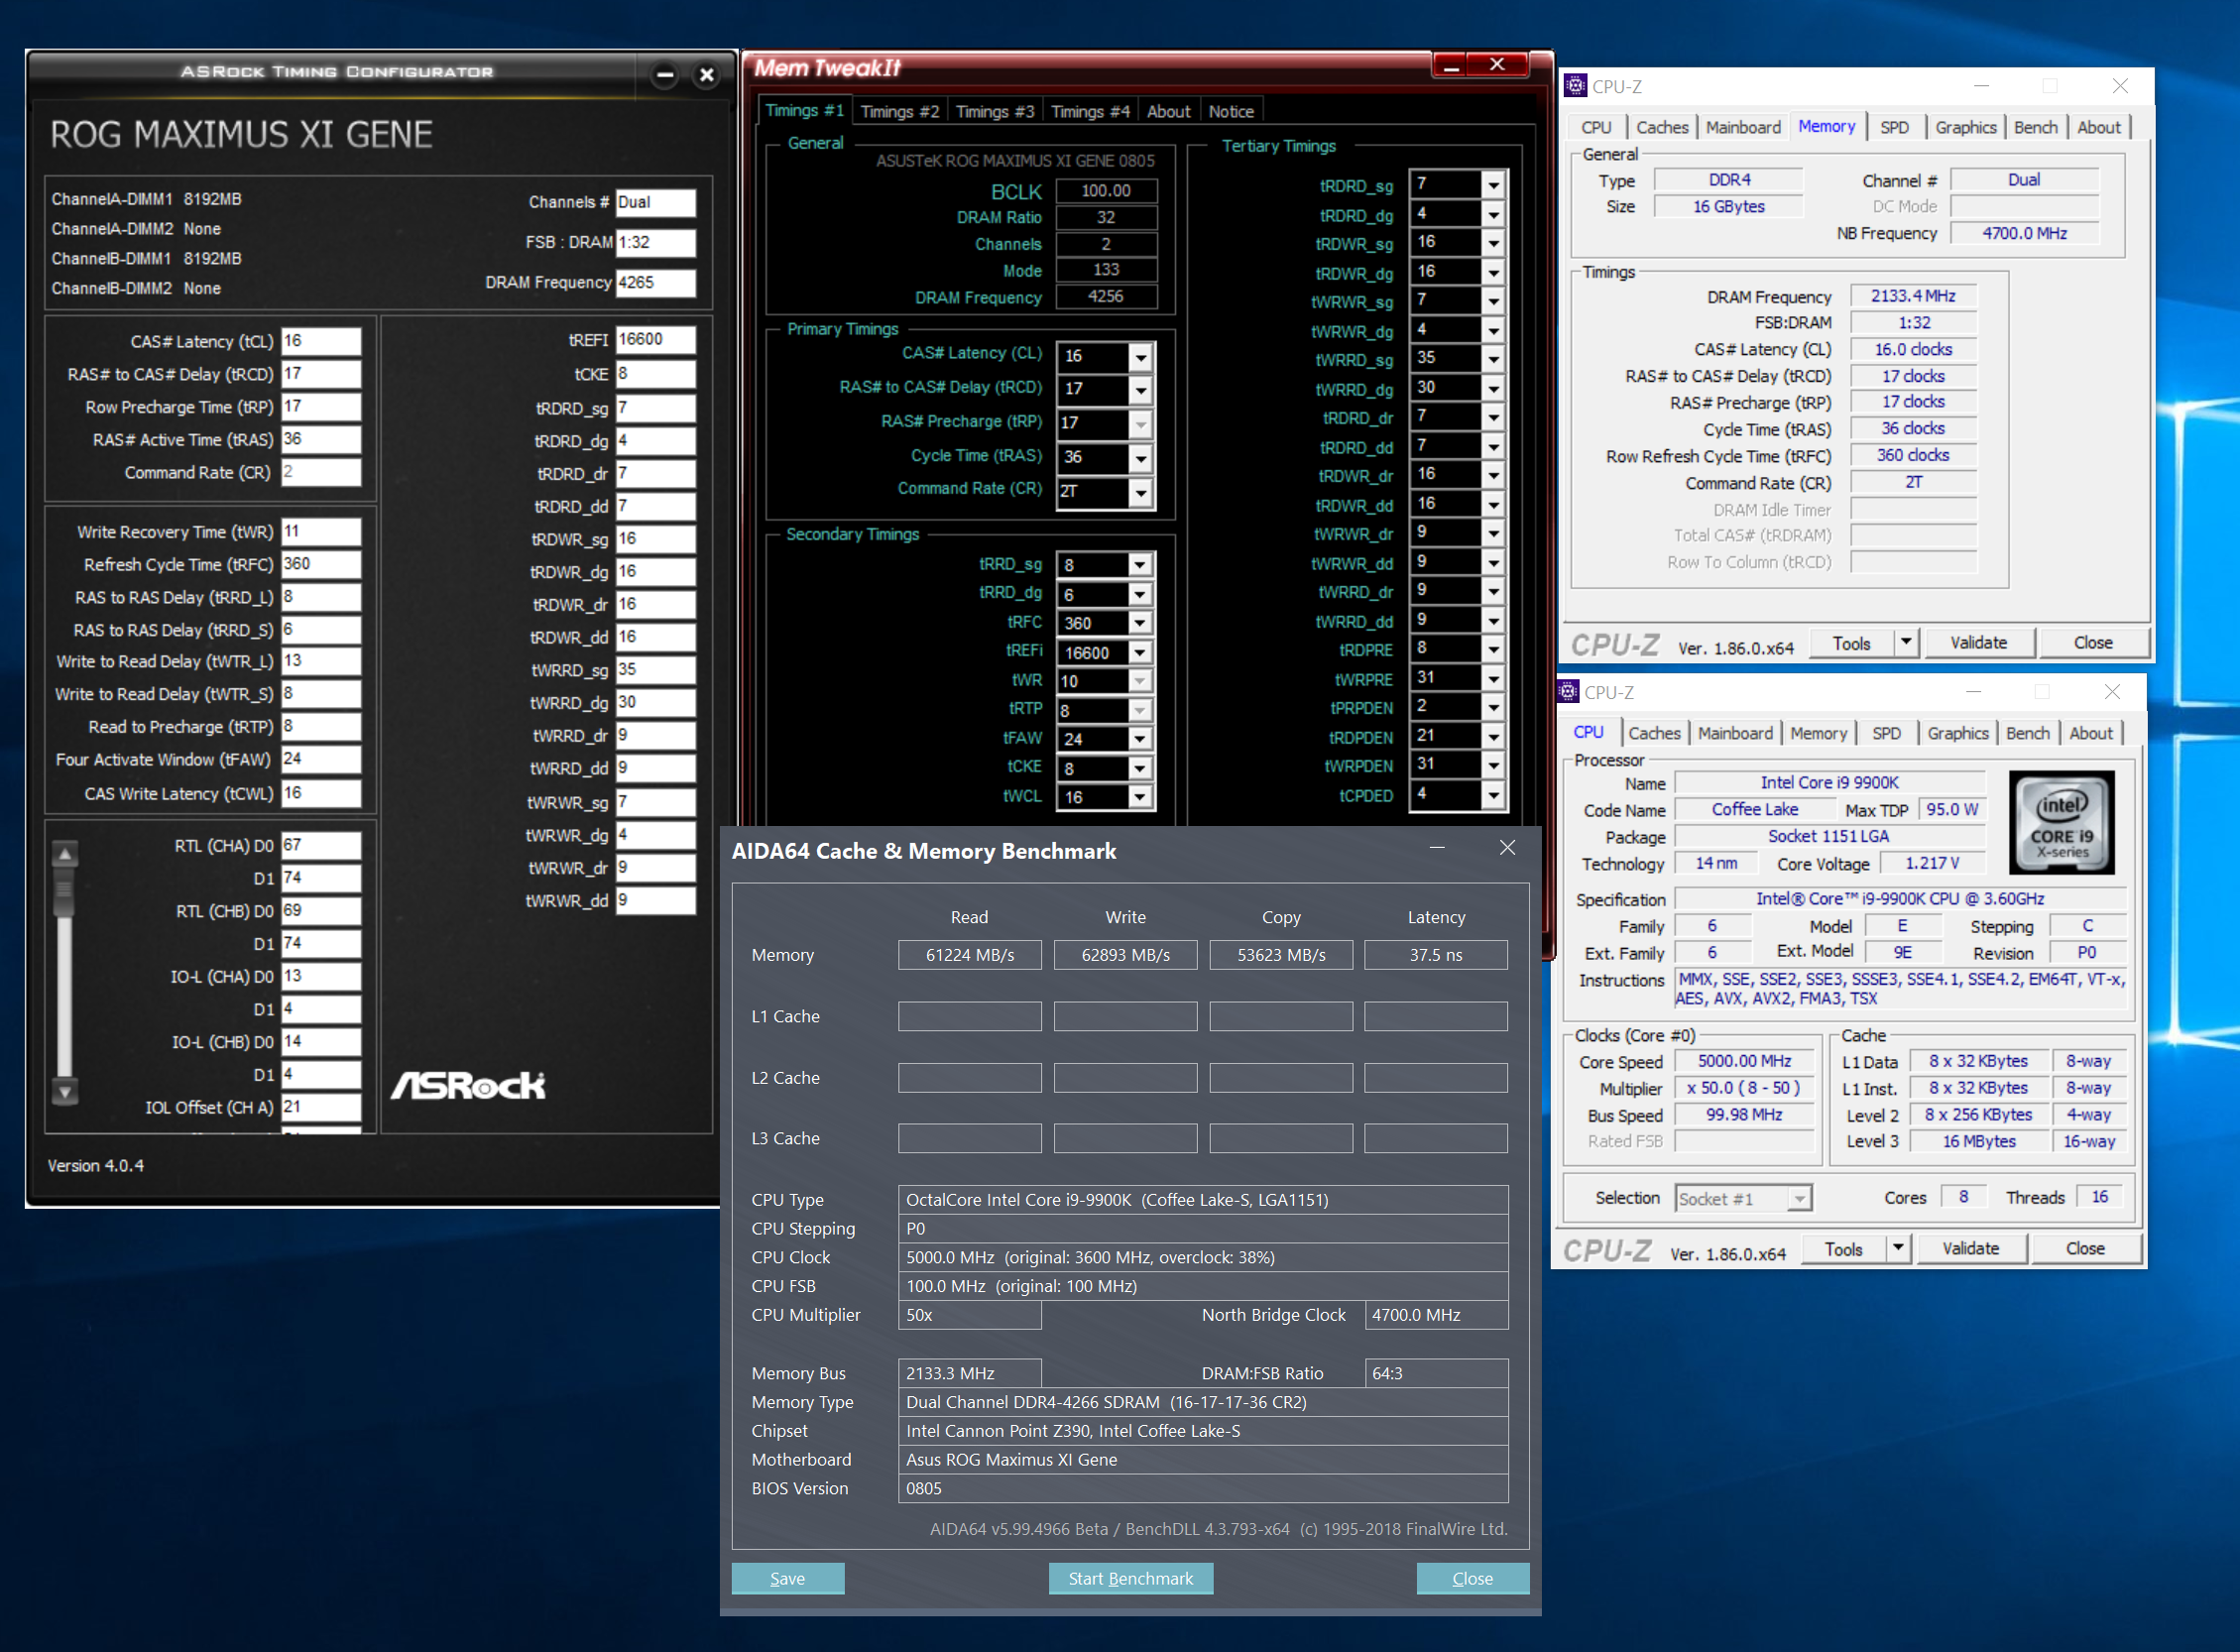Expand CAS# Latency (CL) dropdown in Mem TweakIt

[x=1140, y=357]
